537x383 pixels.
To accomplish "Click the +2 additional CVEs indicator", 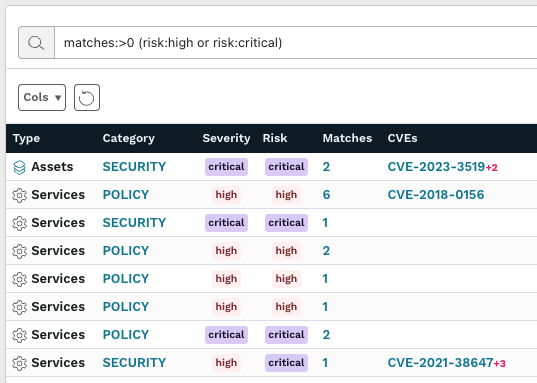I will point(491,168).
